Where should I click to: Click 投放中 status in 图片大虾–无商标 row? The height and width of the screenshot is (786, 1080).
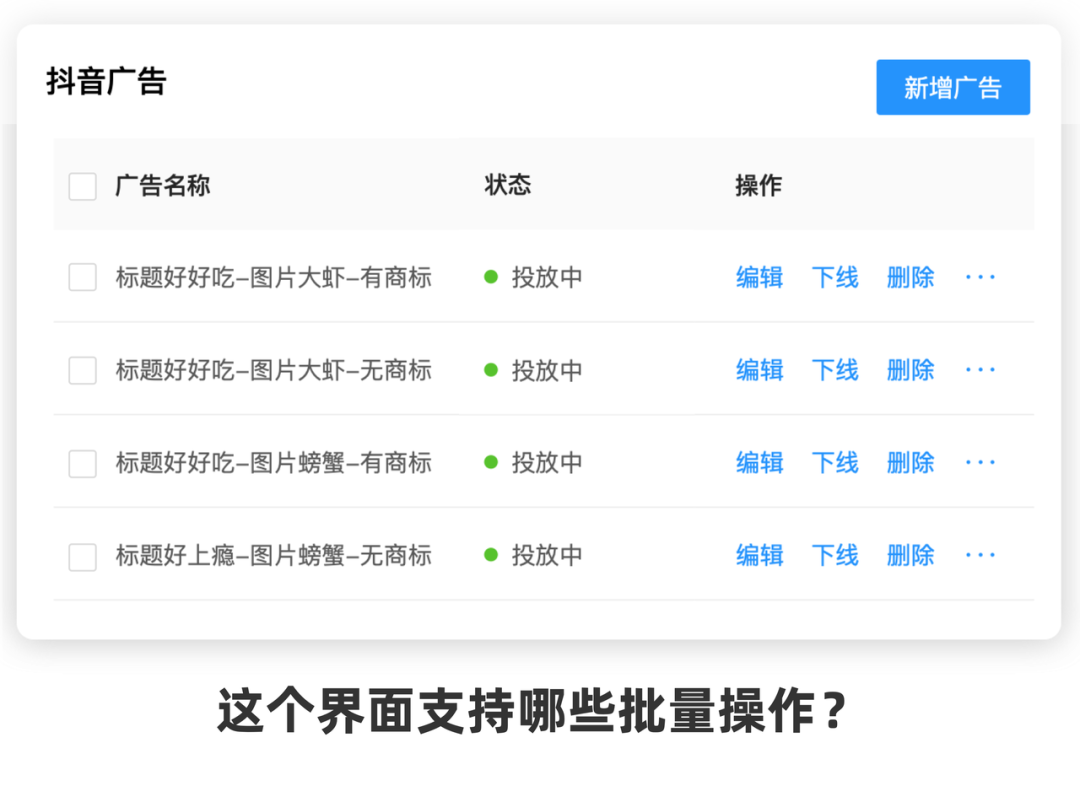point(533,370)
